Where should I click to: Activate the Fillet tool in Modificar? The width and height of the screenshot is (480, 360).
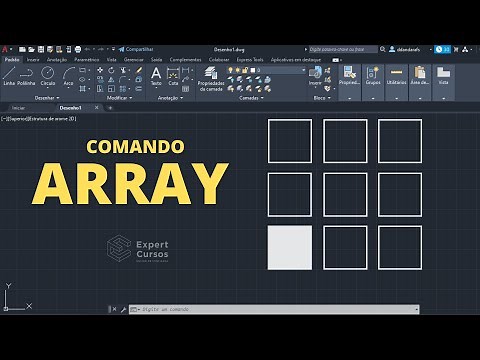123,80
